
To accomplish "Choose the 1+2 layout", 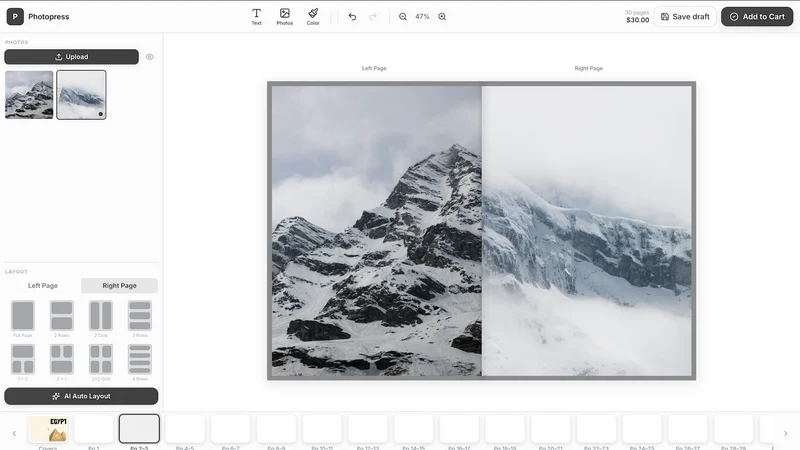I will click(22, 359).
